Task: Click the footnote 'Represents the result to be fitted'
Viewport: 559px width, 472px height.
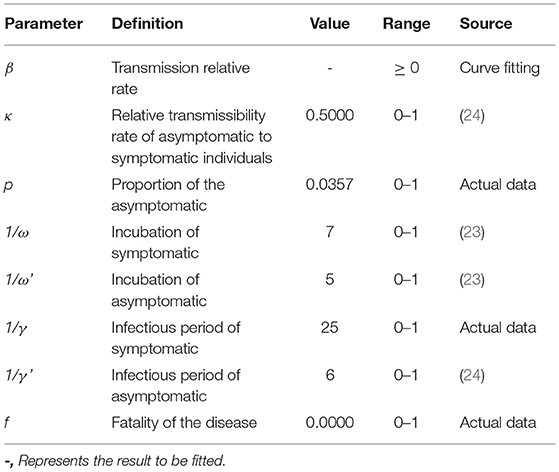Action: pos(122,461)
